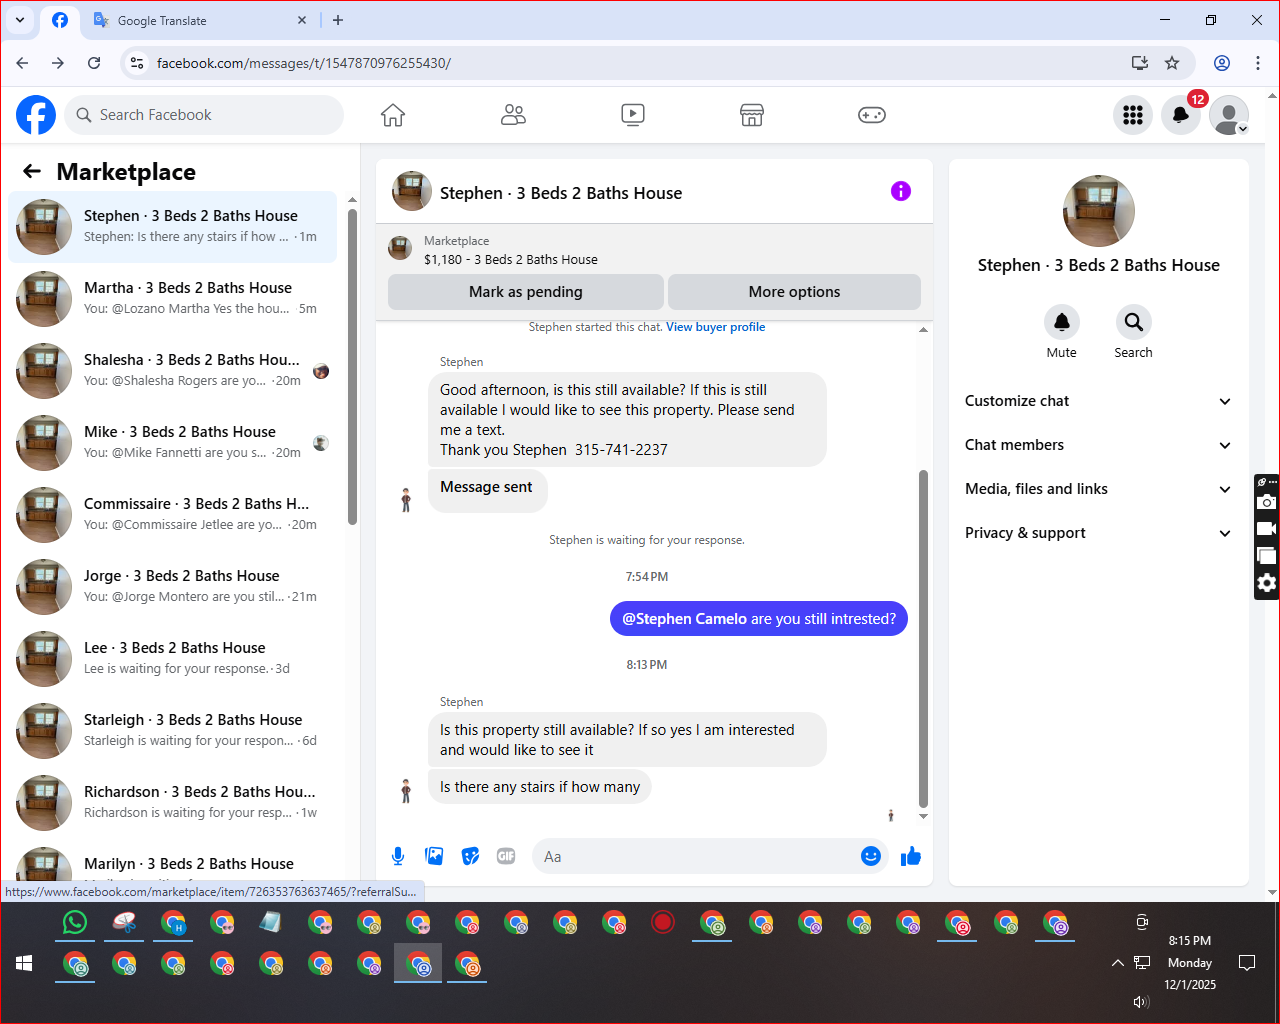Image resolution: width=1280 pixels, height=1024 pixels.
Task: Open Mike's 3 Beds 2 Baths House chat
Action: tap(173, 443)
